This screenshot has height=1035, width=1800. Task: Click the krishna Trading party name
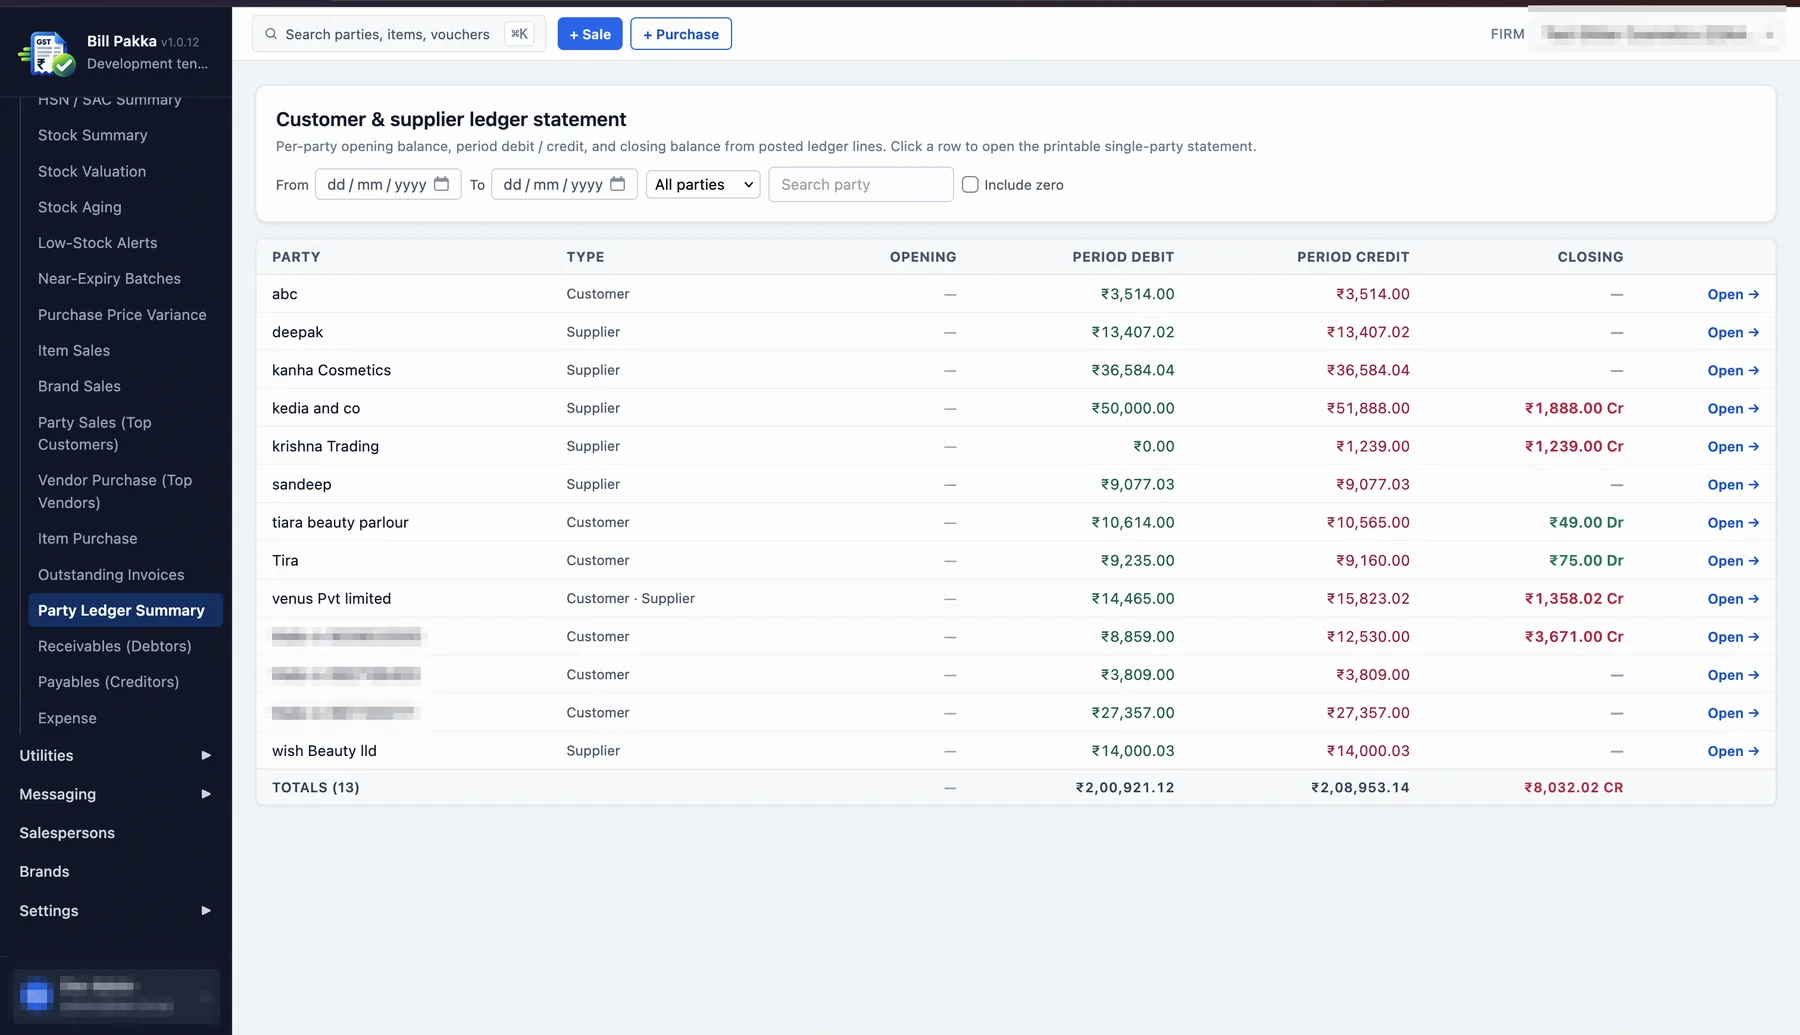point(325,446)
